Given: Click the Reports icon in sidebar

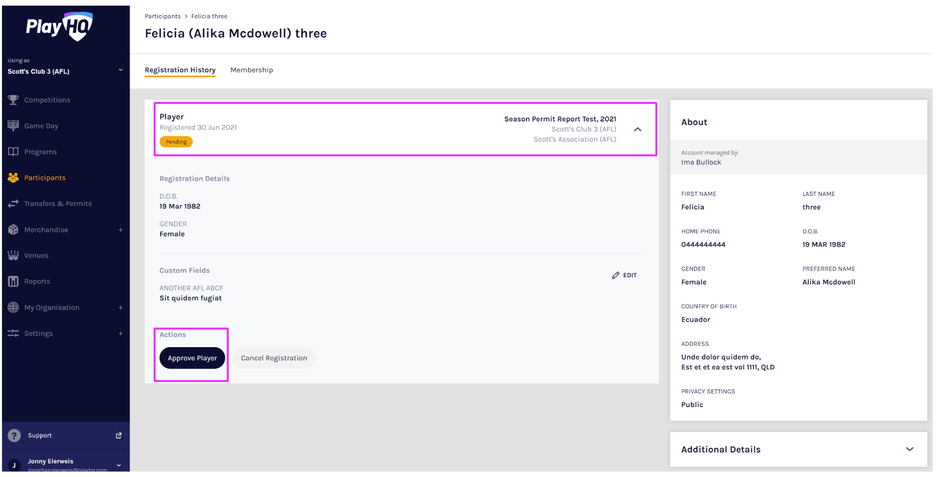Looking at the screenshot, I should tap(13, 282).
